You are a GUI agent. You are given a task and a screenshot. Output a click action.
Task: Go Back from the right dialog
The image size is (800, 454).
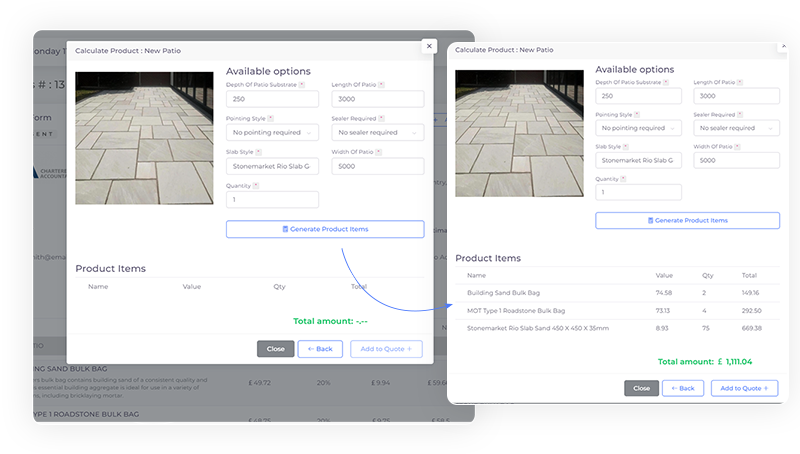pyautogui.click(x=683, y=388)
